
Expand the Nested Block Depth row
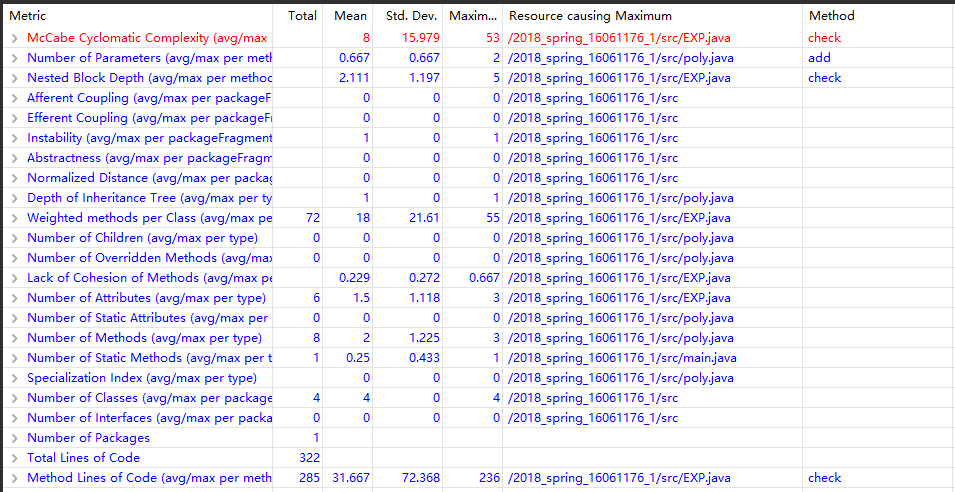pos(15,78)
